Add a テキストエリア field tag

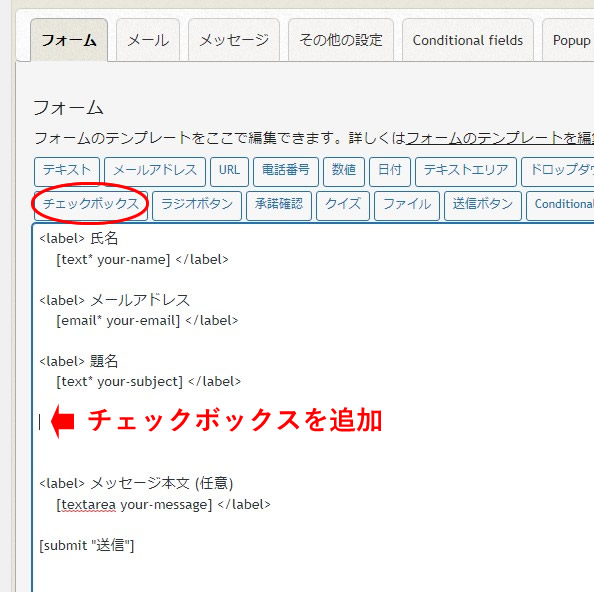[466, 172]
